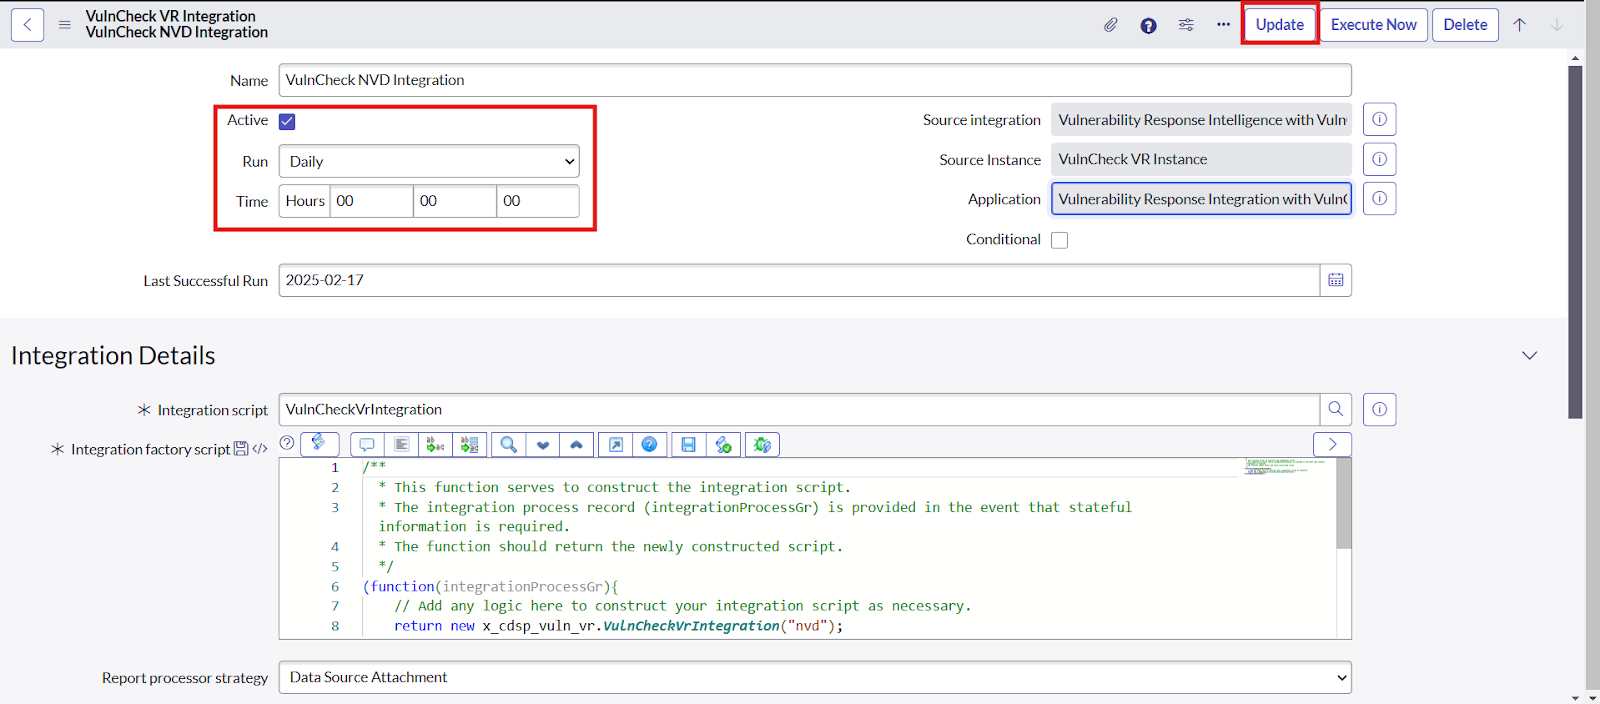Open the help question mark in header
1600x704 pixels.
coord(1148,25)
